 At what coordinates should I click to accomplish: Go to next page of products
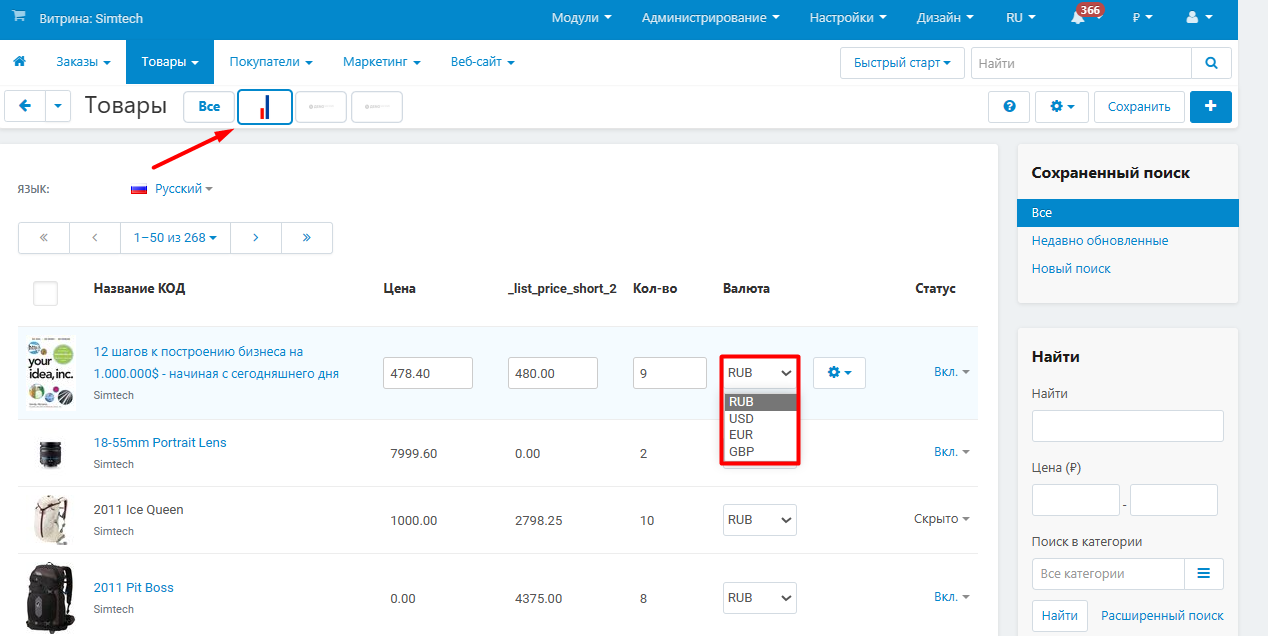pos(256,238)
